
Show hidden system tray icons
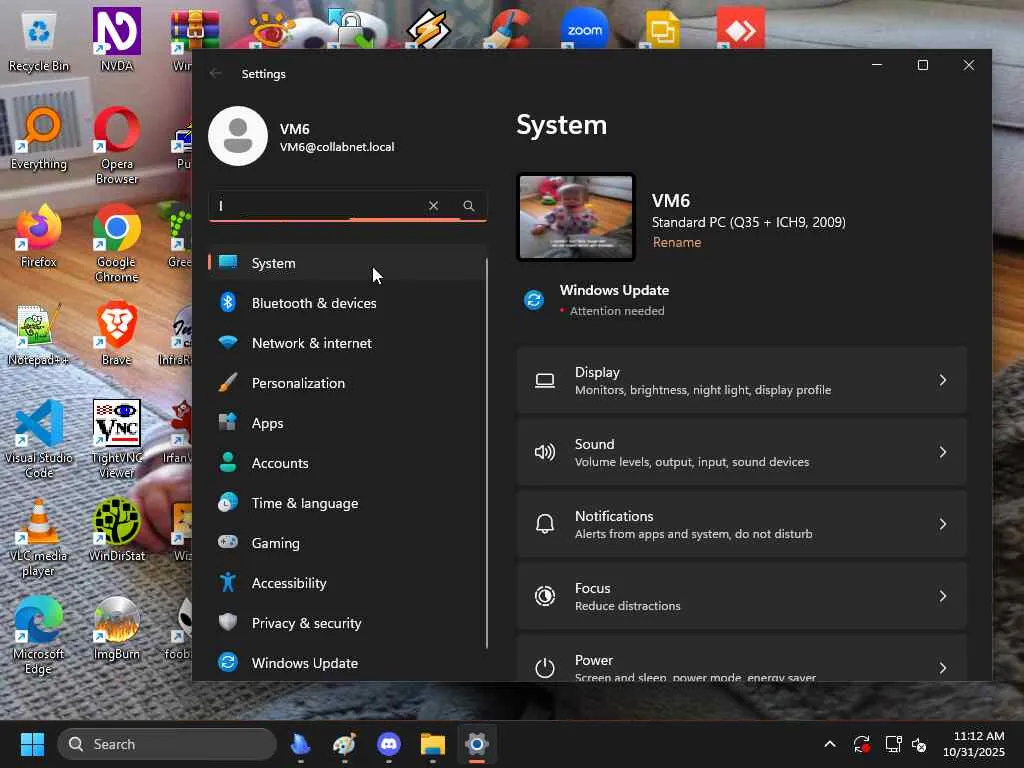(x=829, y=744)
